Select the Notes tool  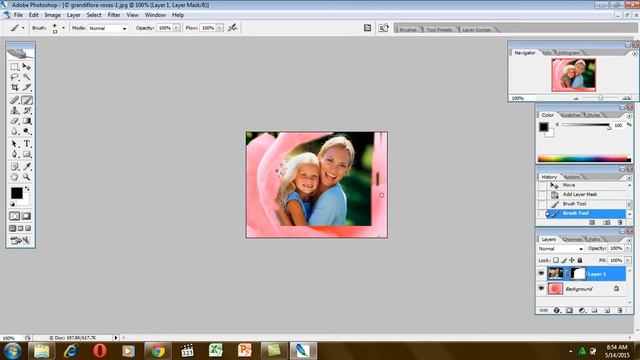click(x=15, y=167)
